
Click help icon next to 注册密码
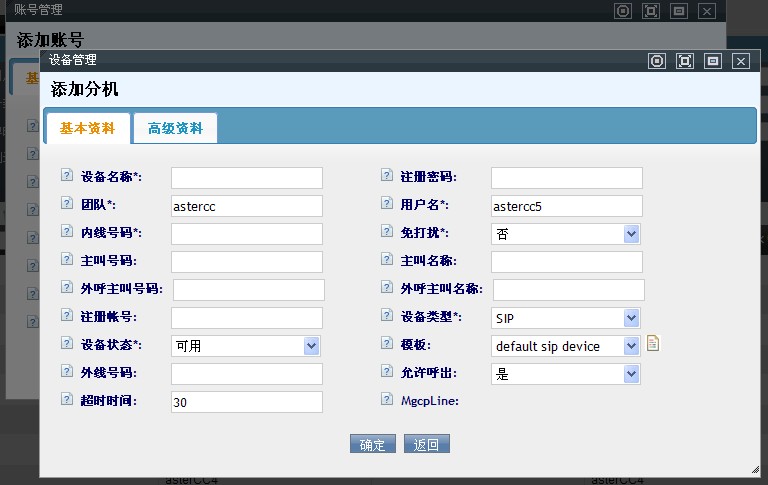[x=387, y=176]
